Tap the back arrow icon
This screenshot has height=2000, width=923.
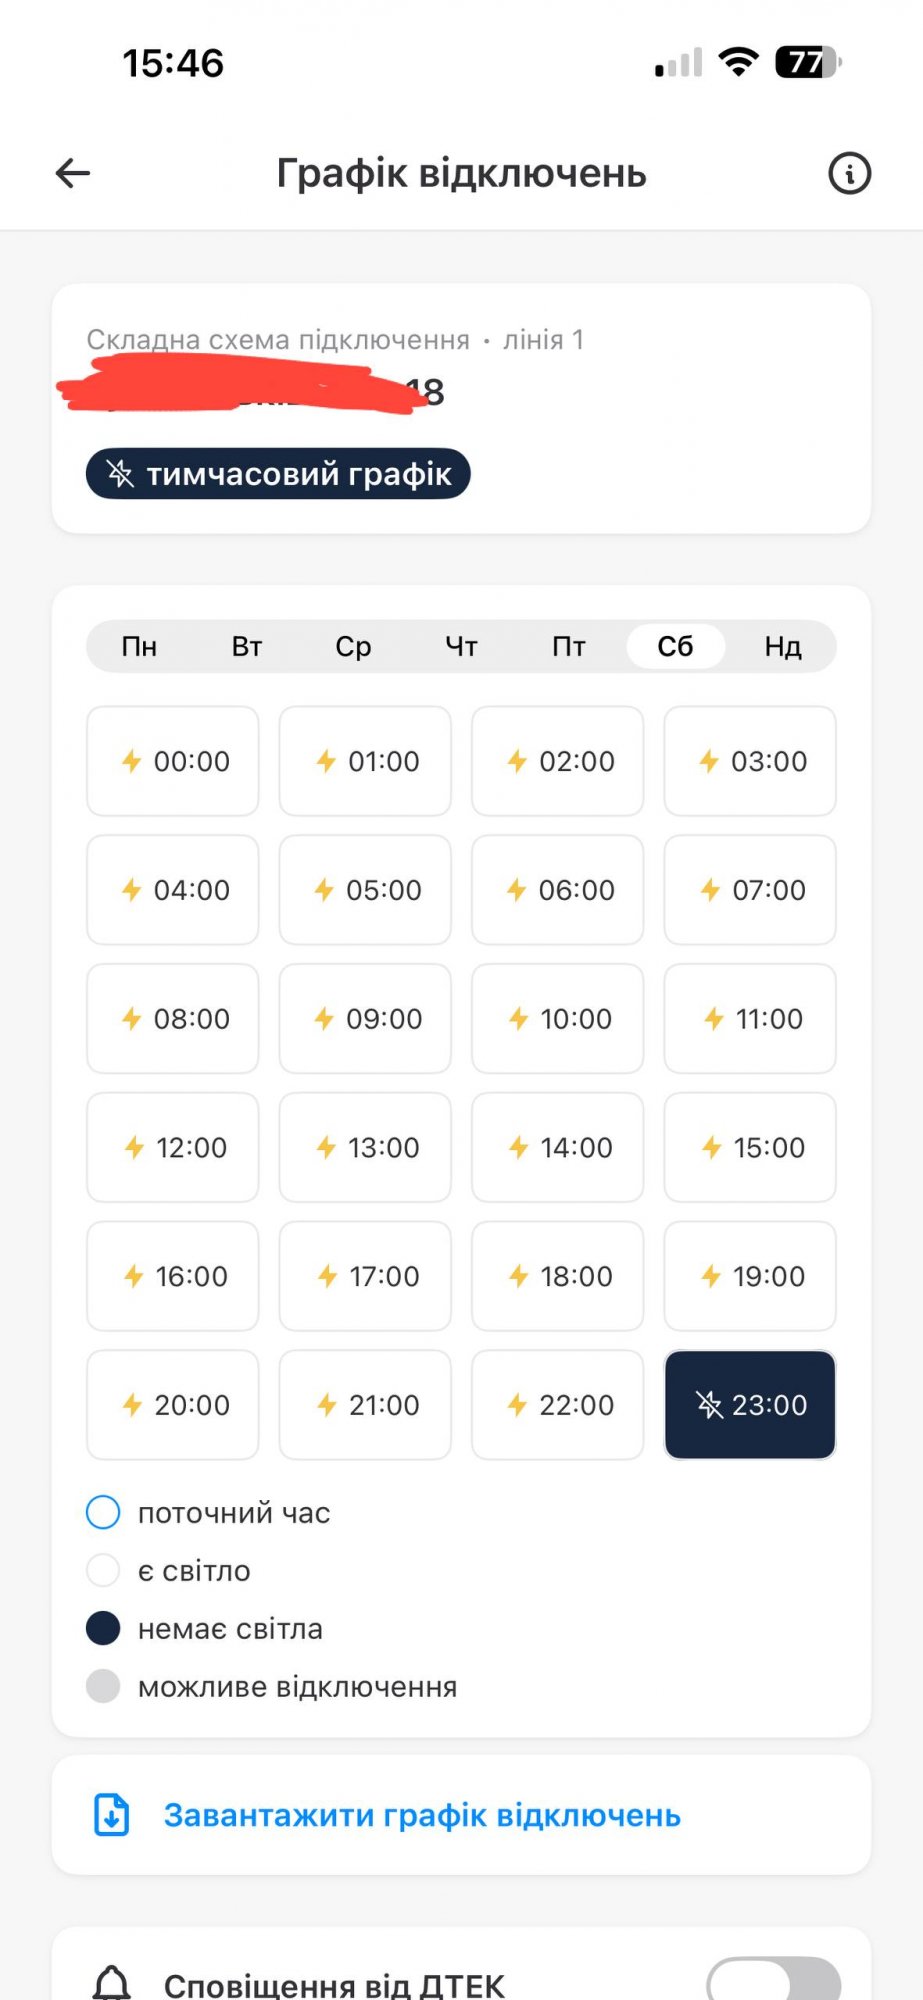coord(73,173)
